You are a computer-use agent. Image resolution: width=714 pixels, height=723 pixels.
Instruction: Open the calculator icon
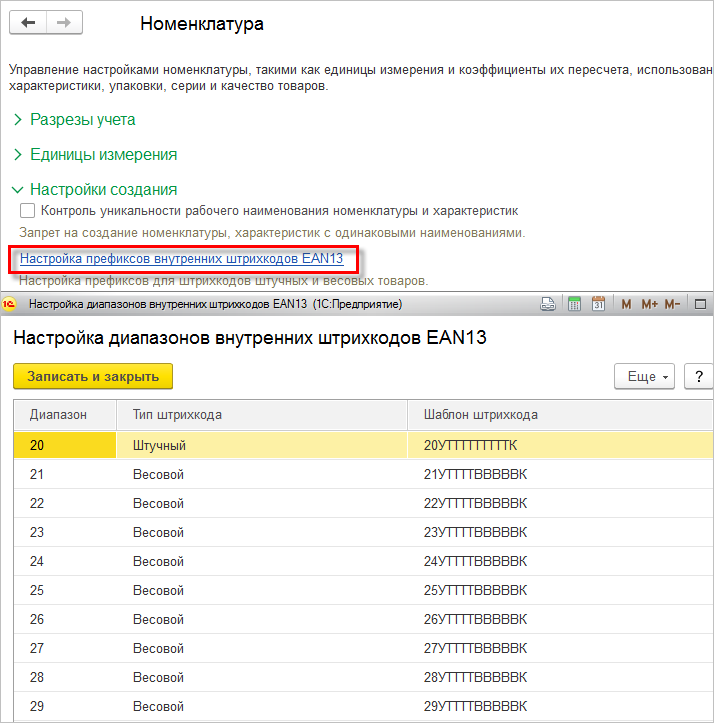[x=575, y=304]
